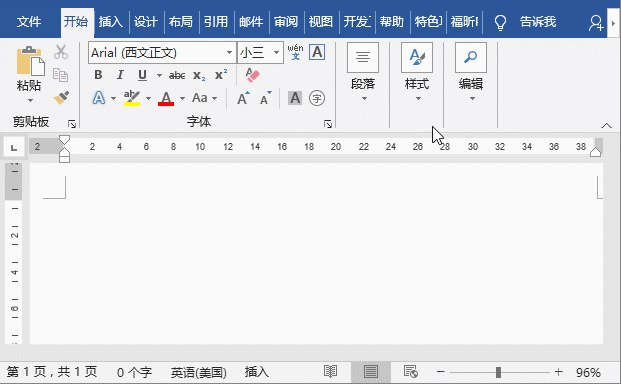Image resolution: width=621 pixels, height=384 pixels.
Task: Toggle superscript formatting
Action: point(221,74)
